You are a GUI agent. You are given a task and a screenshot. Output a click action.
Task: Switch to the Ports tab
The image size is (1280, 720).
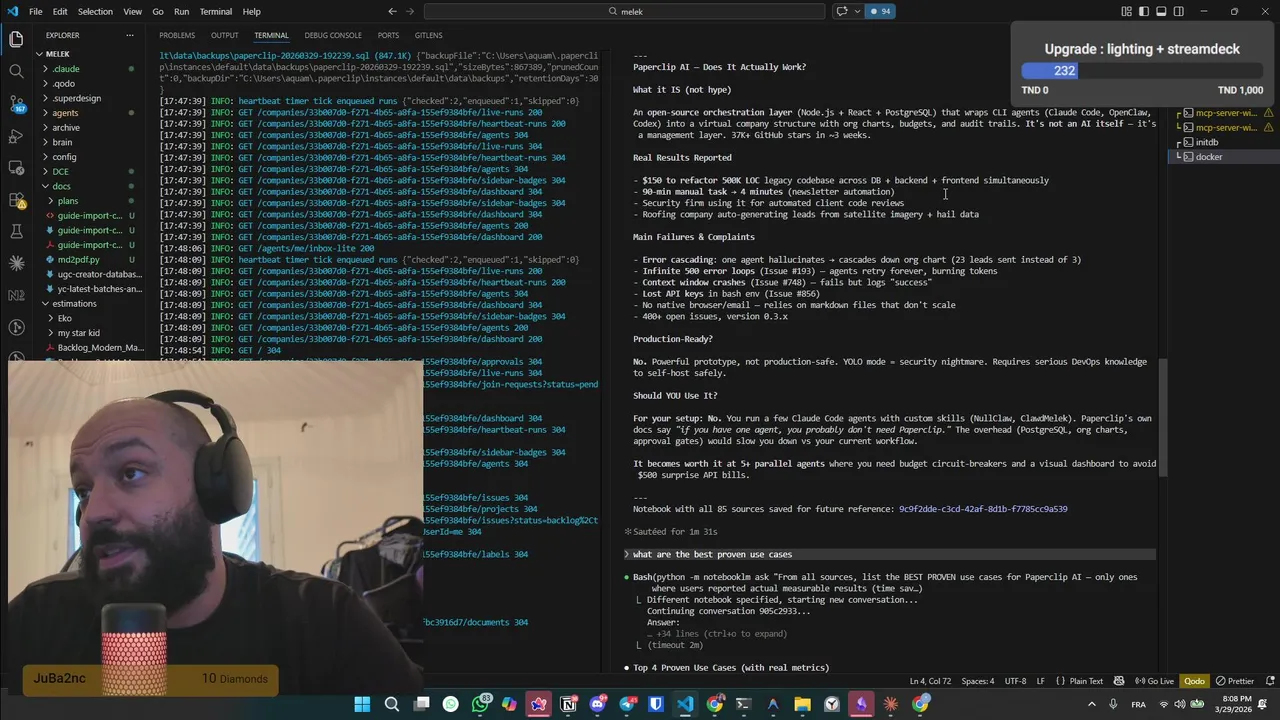pos(388,35)
